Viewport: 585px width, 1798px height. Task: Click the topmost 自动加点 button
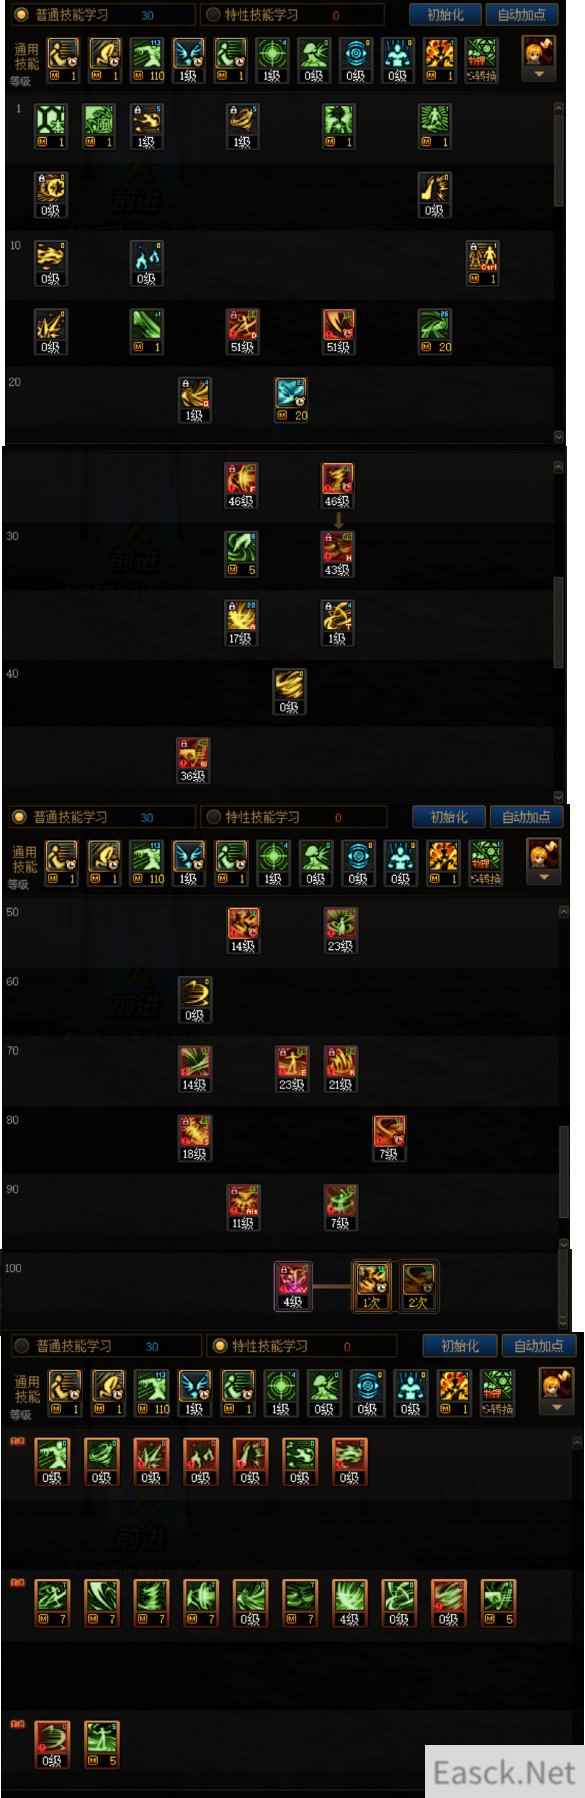[522, 15]
